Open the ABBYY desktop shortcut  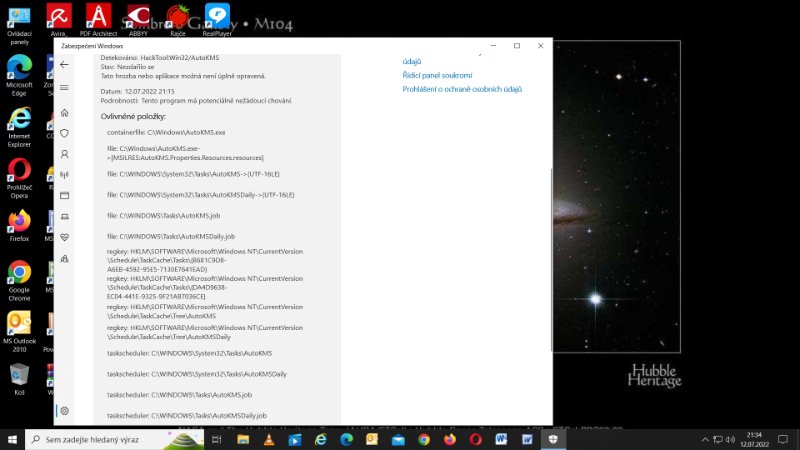pos(138,20)
